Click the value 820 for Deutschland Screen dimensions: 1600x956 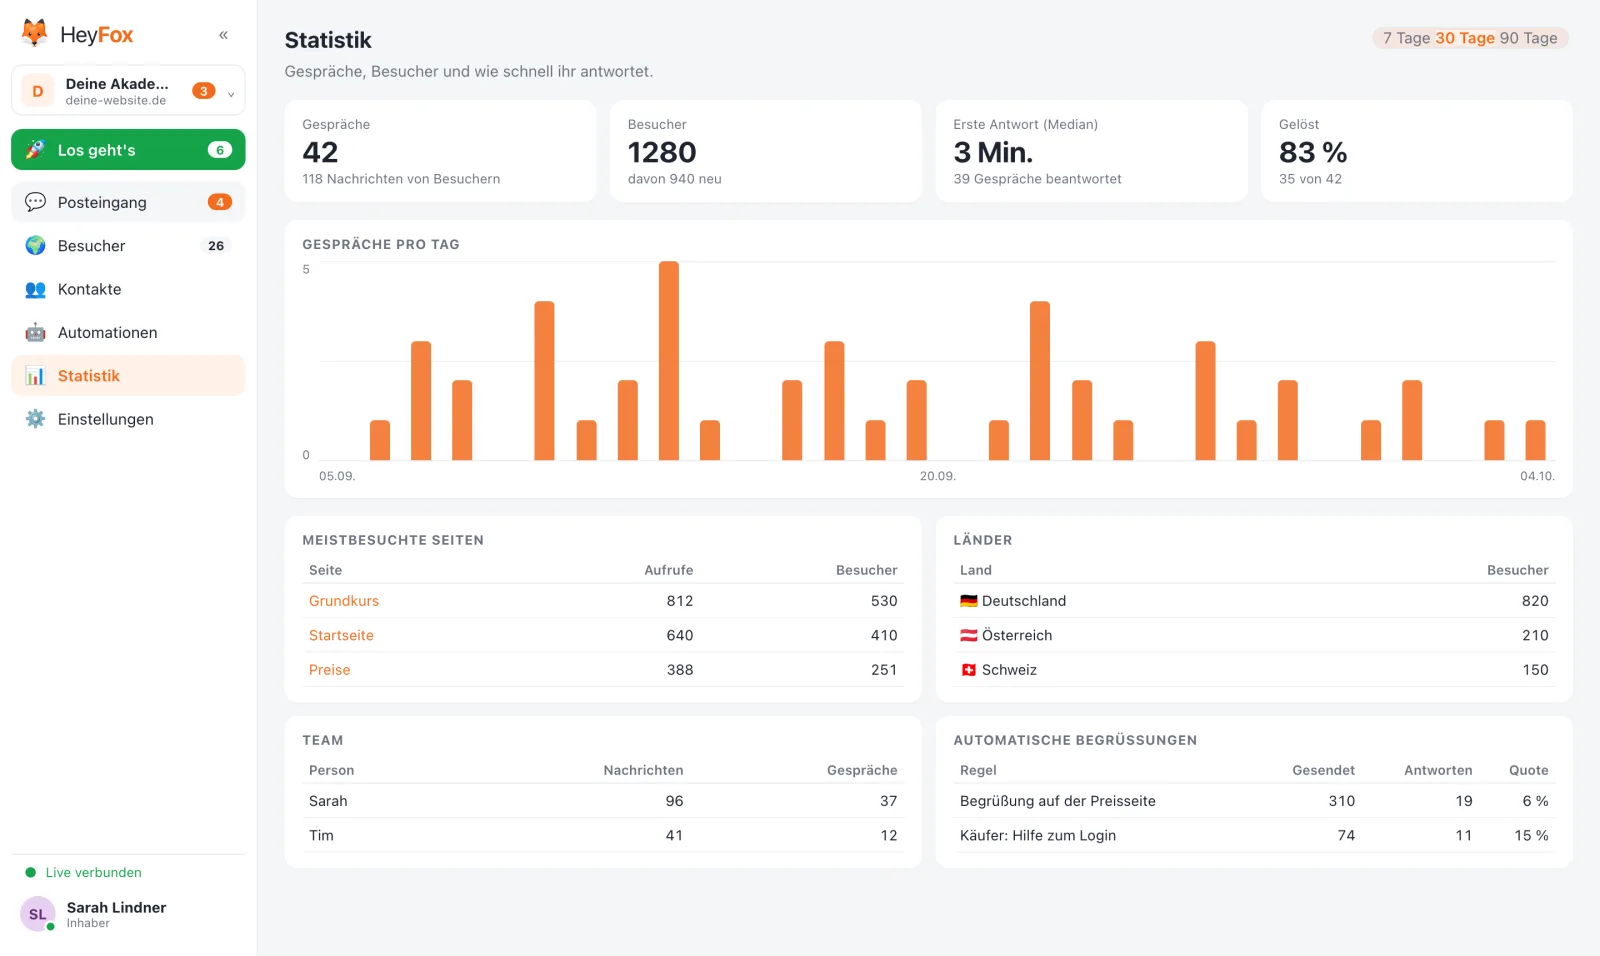point(1535,601)
